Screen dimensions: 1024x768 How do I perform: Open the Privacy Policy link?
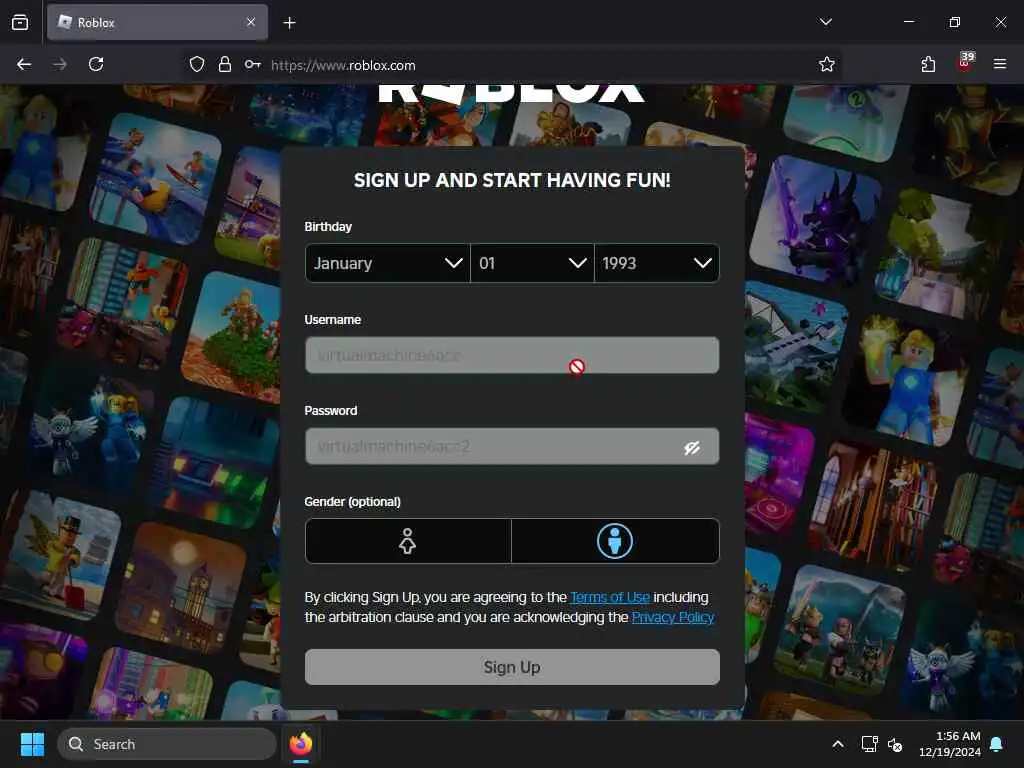tap(673, 617)
